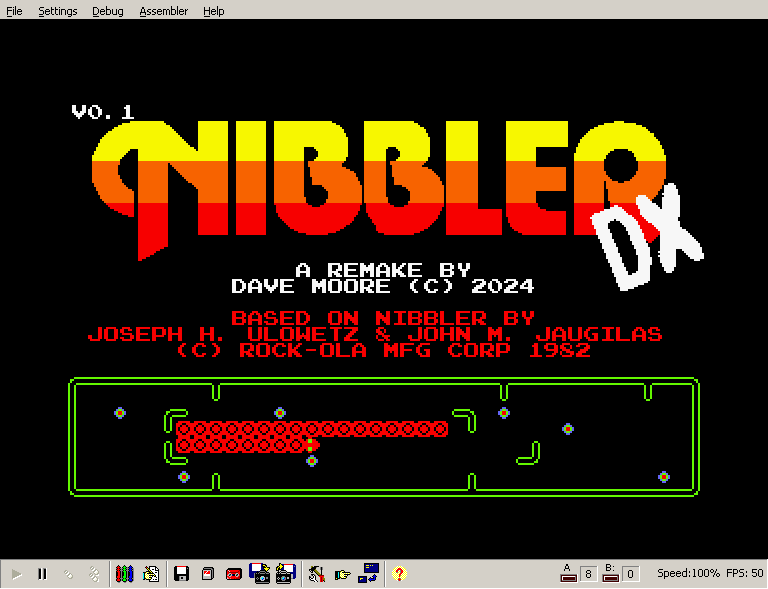Click the hand writing on paper icon
Screen dimensions: 768x589
coord(151,574)
